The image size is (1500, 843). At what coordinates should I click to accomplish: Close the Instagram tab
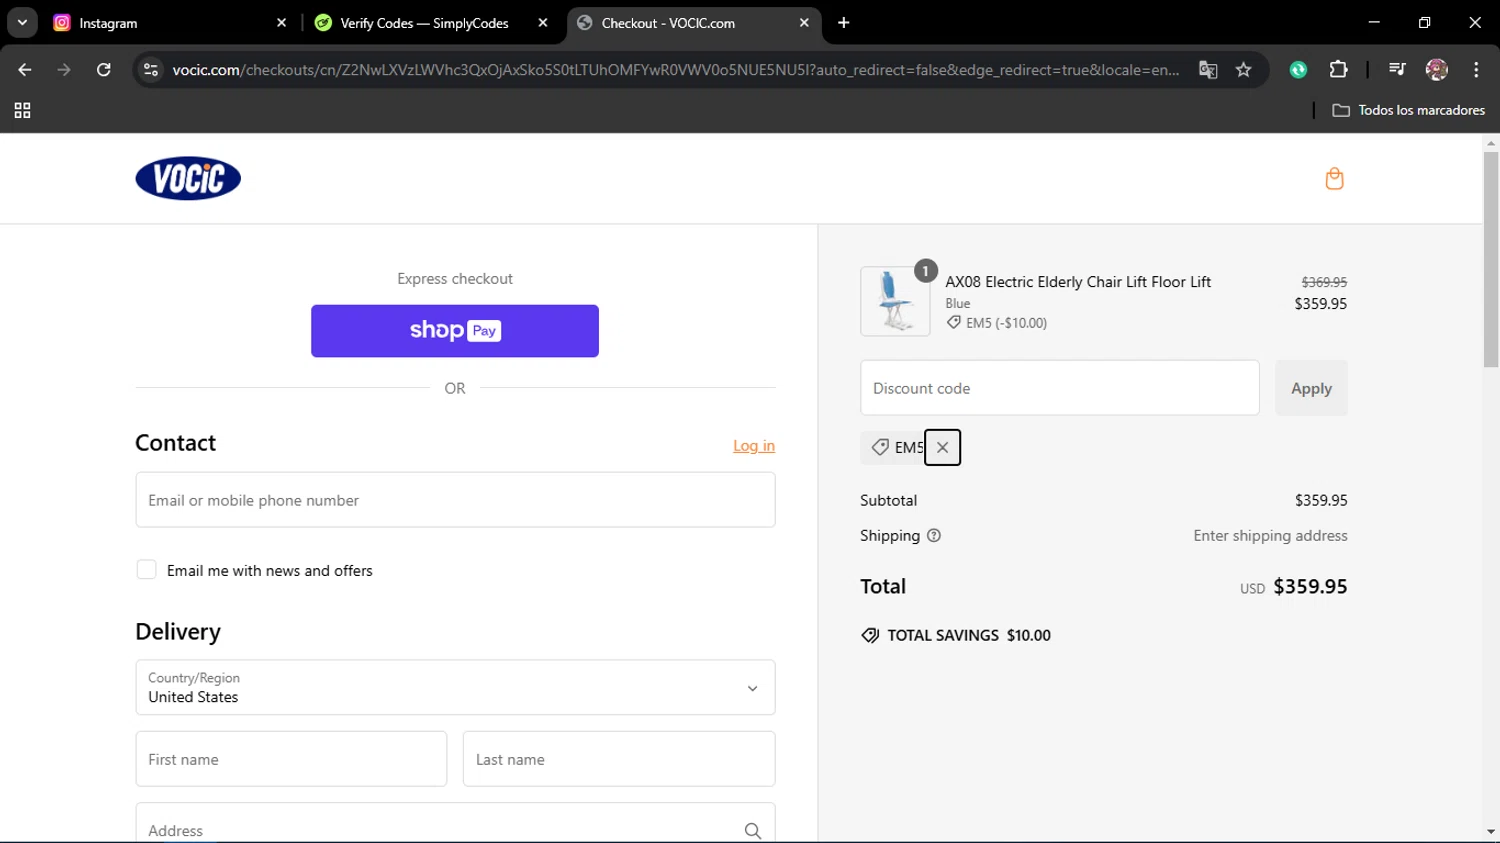pyautogui.click(x=281, y=22)
